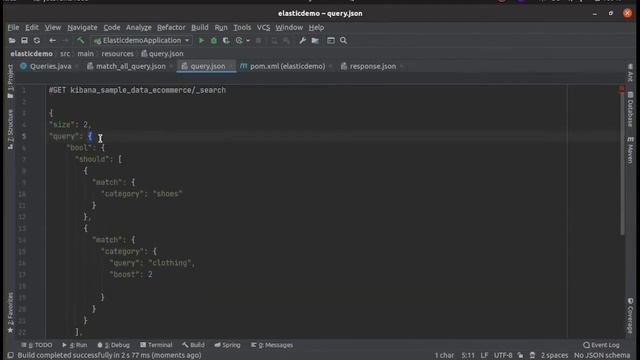Open the File menu

pyautogui.click(x=13, y=27)
